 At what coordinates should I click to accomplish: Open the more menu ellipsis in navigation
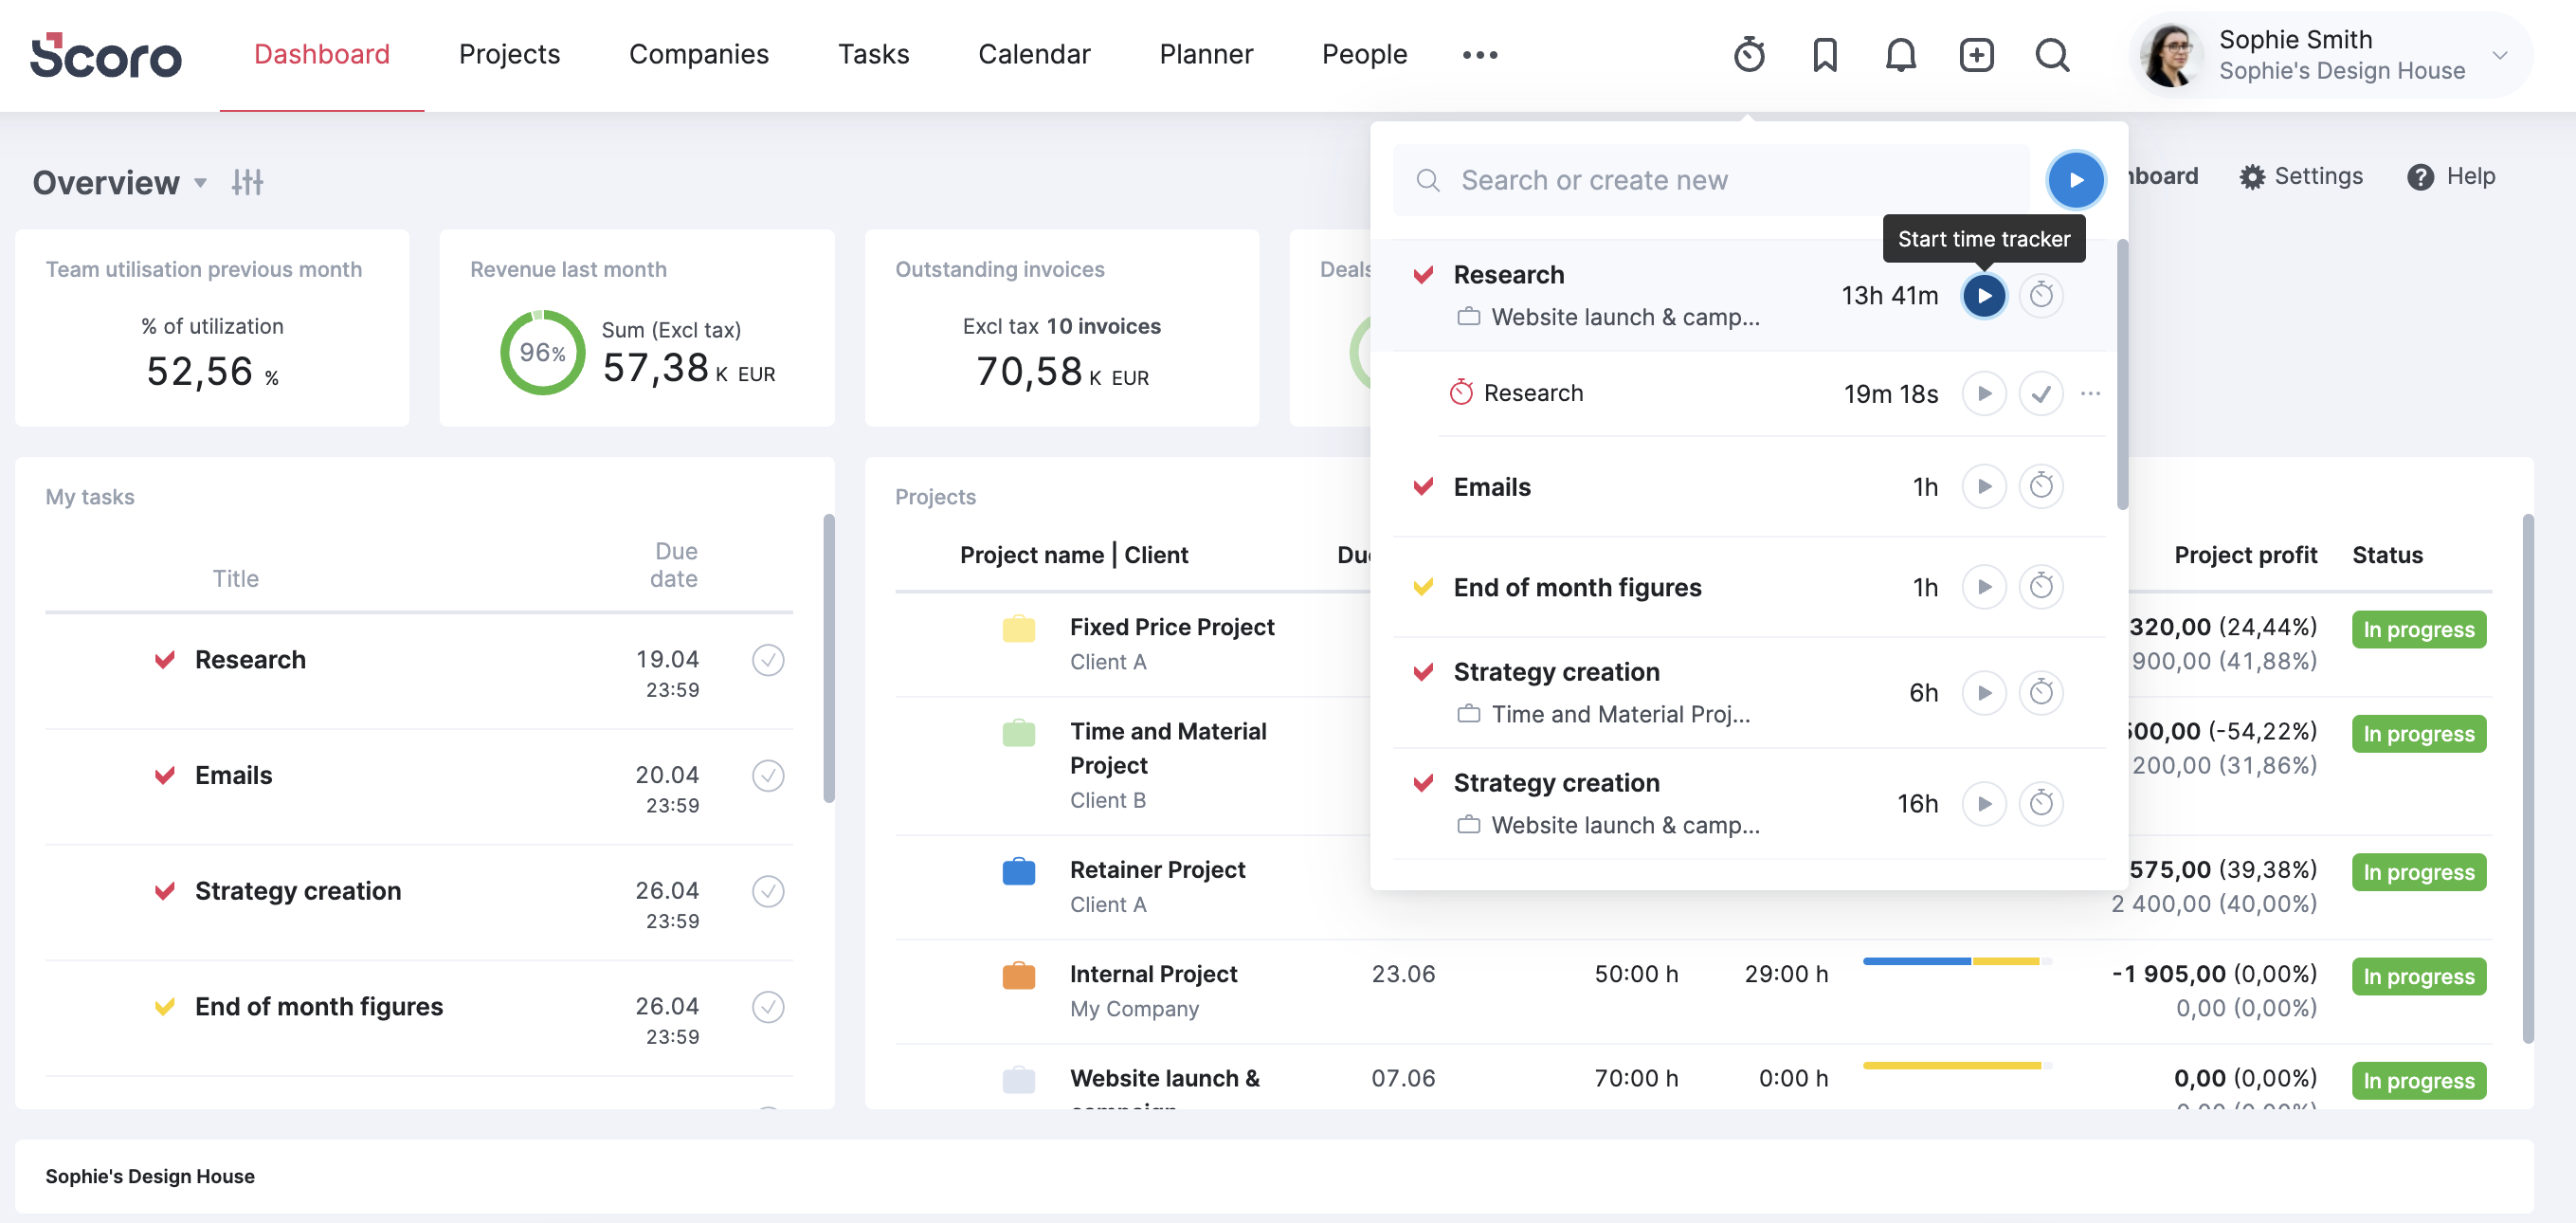pos(1479,55)
